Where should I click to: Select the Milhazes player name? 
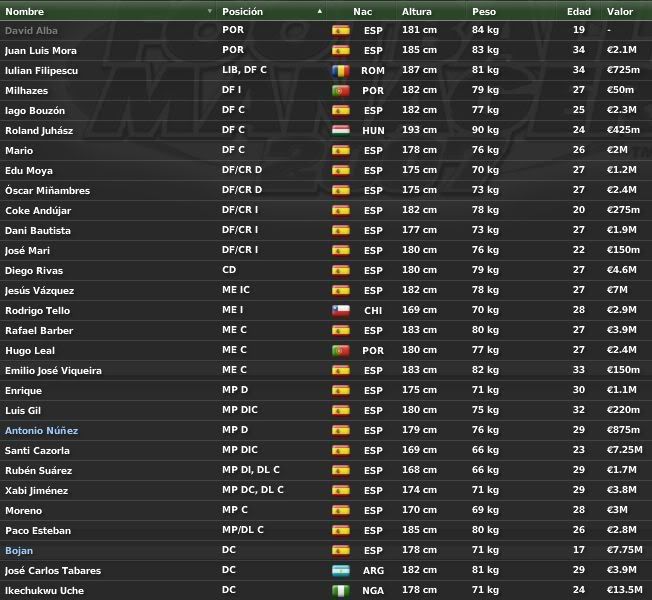26,91
